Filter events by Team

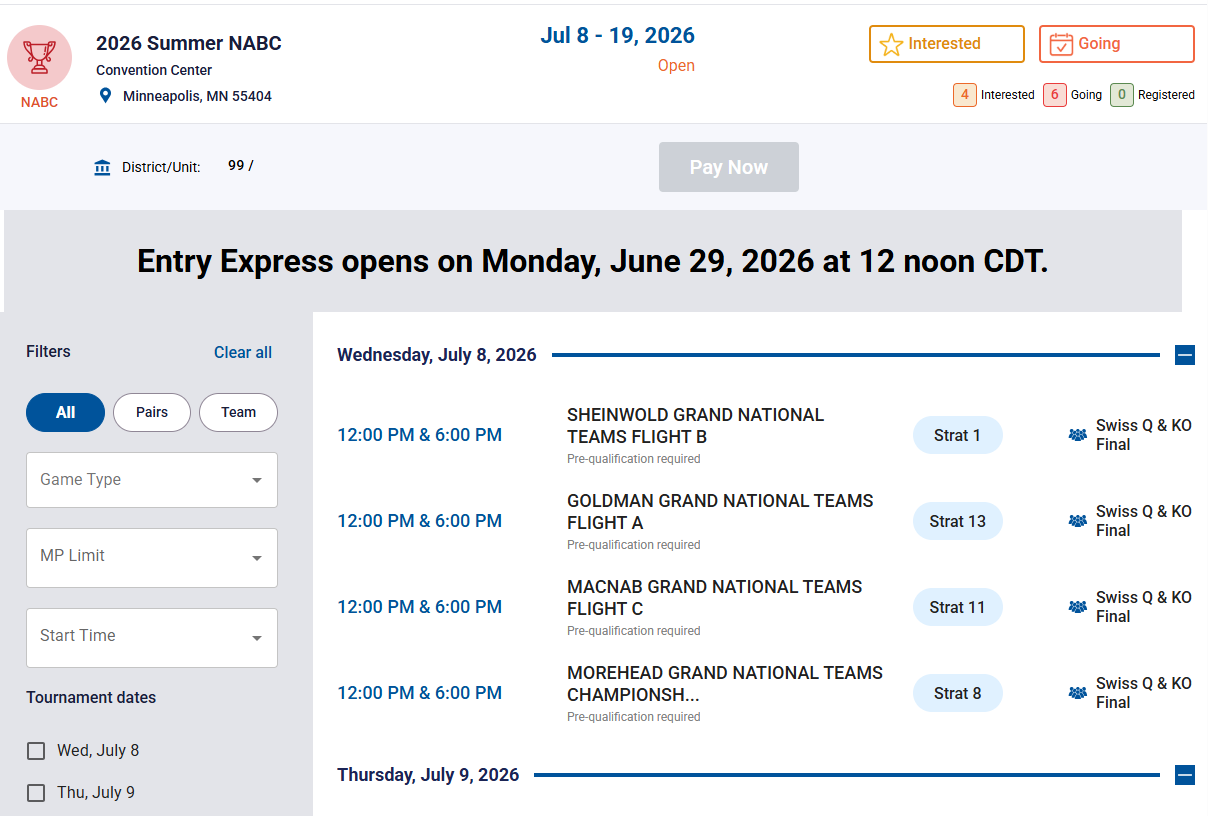pos(238,412)
